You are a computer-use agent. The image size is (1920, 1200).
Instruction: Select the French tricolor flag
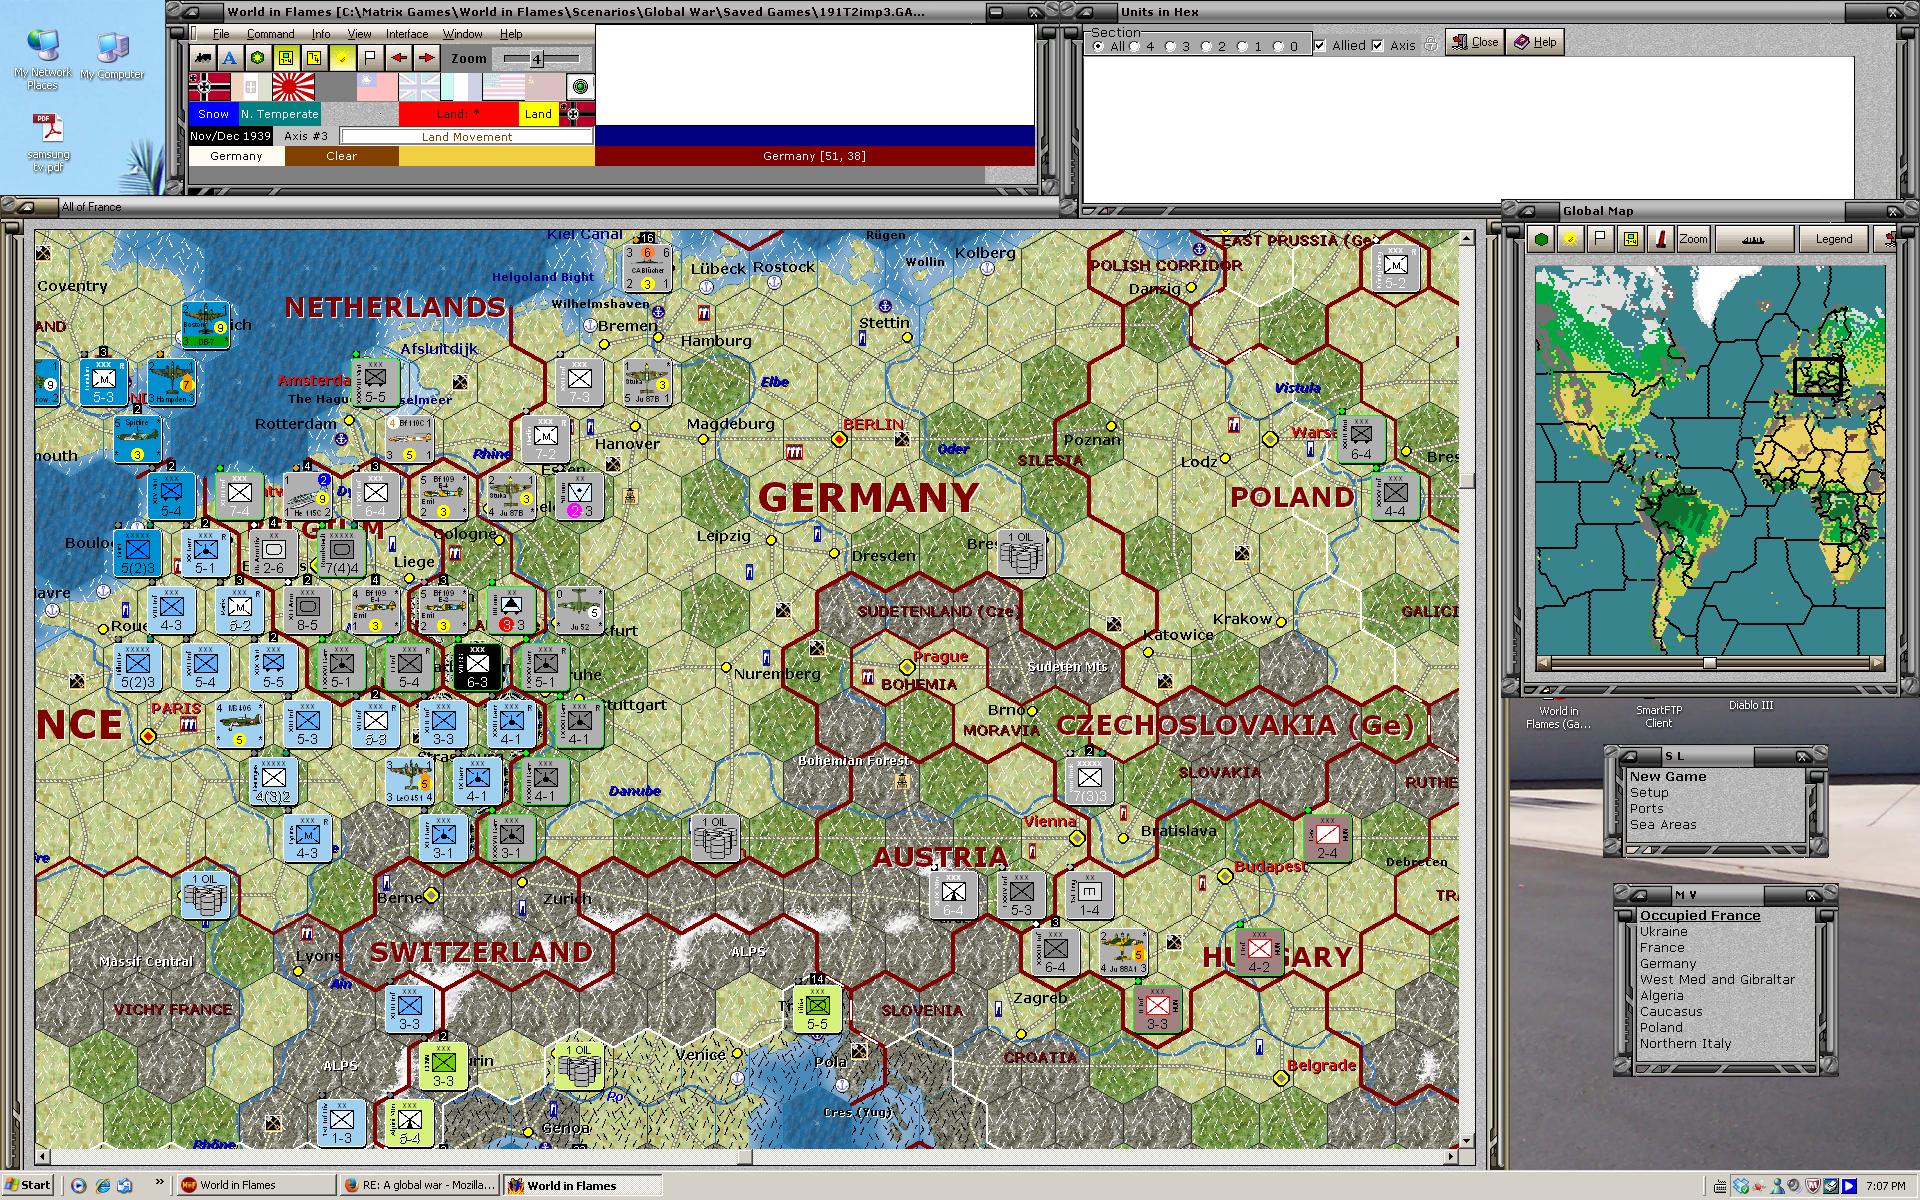(461, 87)
